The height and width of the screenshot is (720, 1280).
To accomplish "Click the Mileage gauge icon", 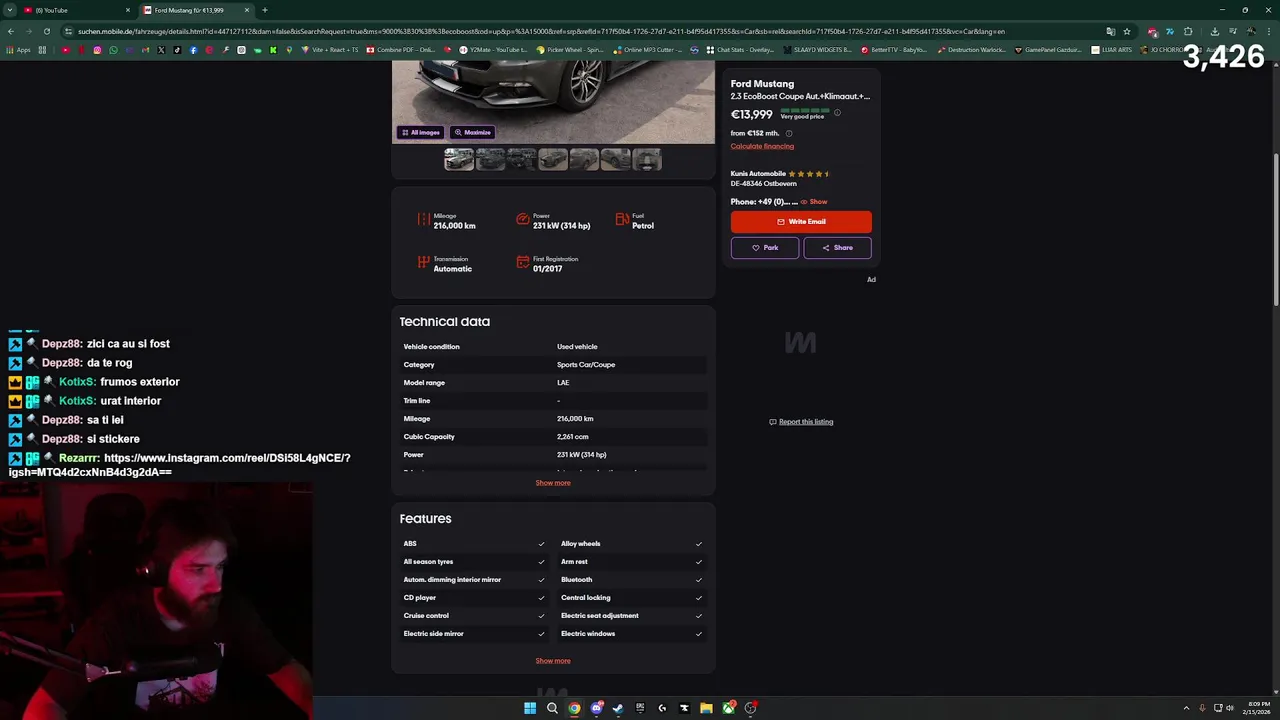I will pos(423,220).
